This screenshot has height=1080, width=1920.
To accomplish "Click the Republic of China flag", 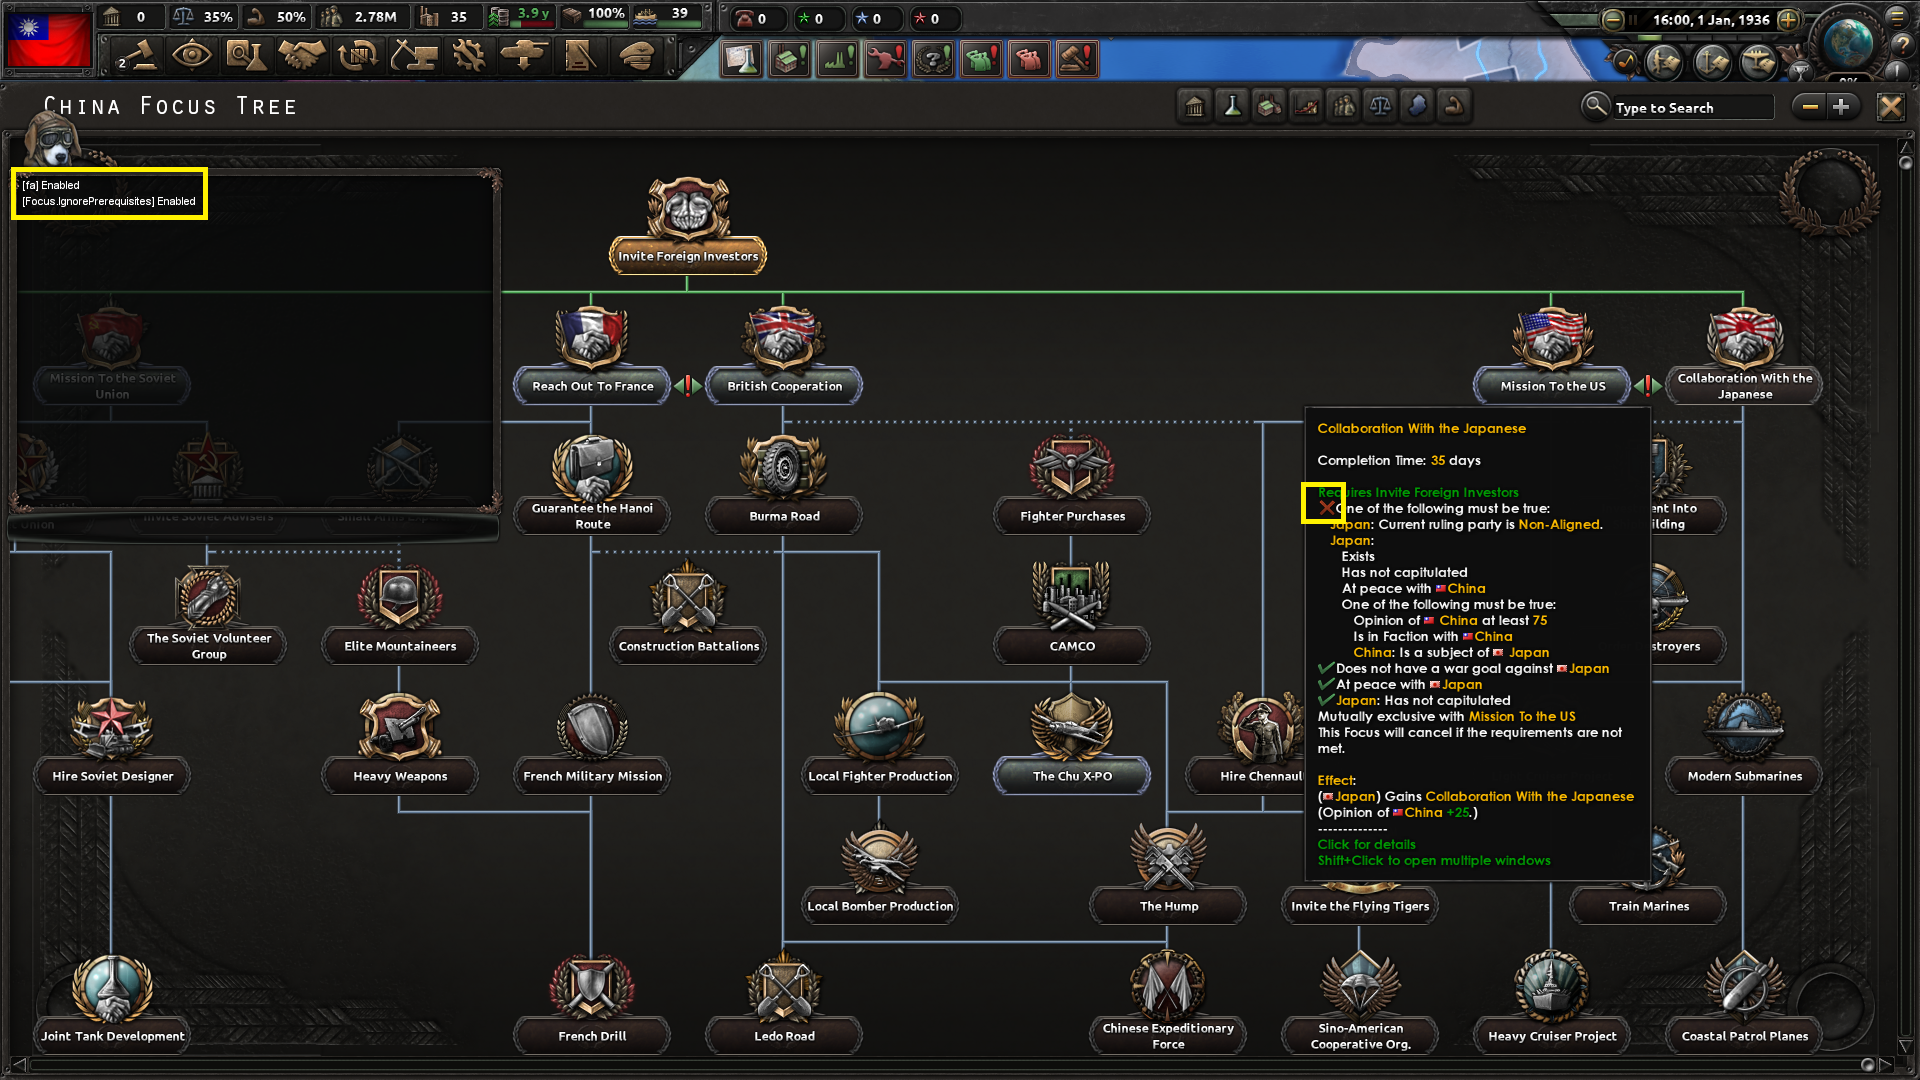I will (48, 38).
